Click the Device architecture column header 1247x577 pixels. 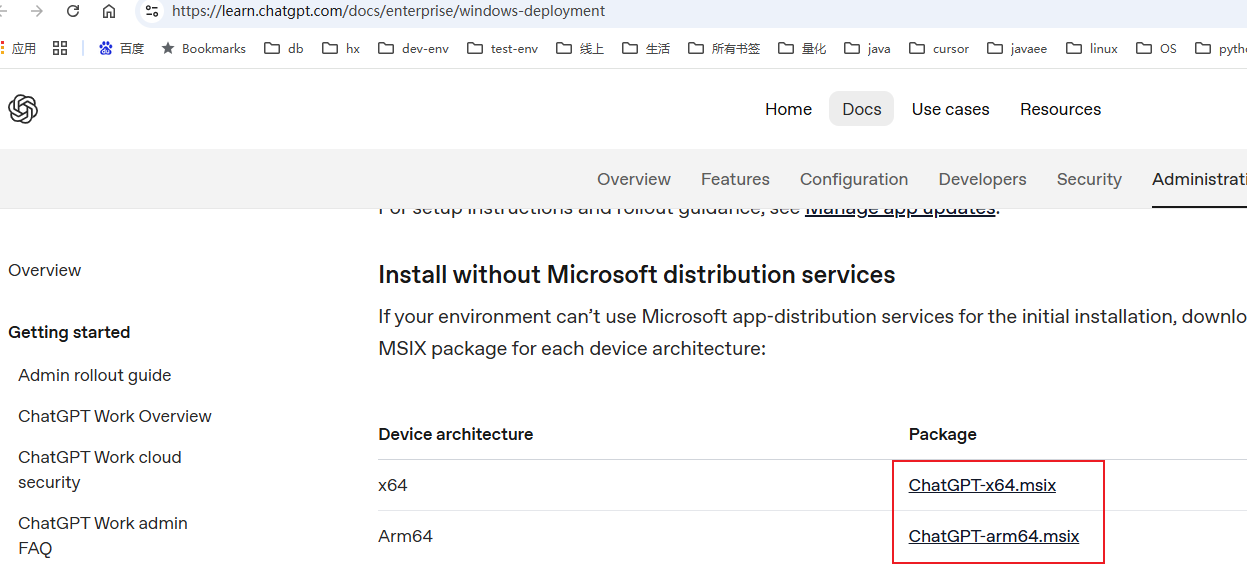pos(456,434)
